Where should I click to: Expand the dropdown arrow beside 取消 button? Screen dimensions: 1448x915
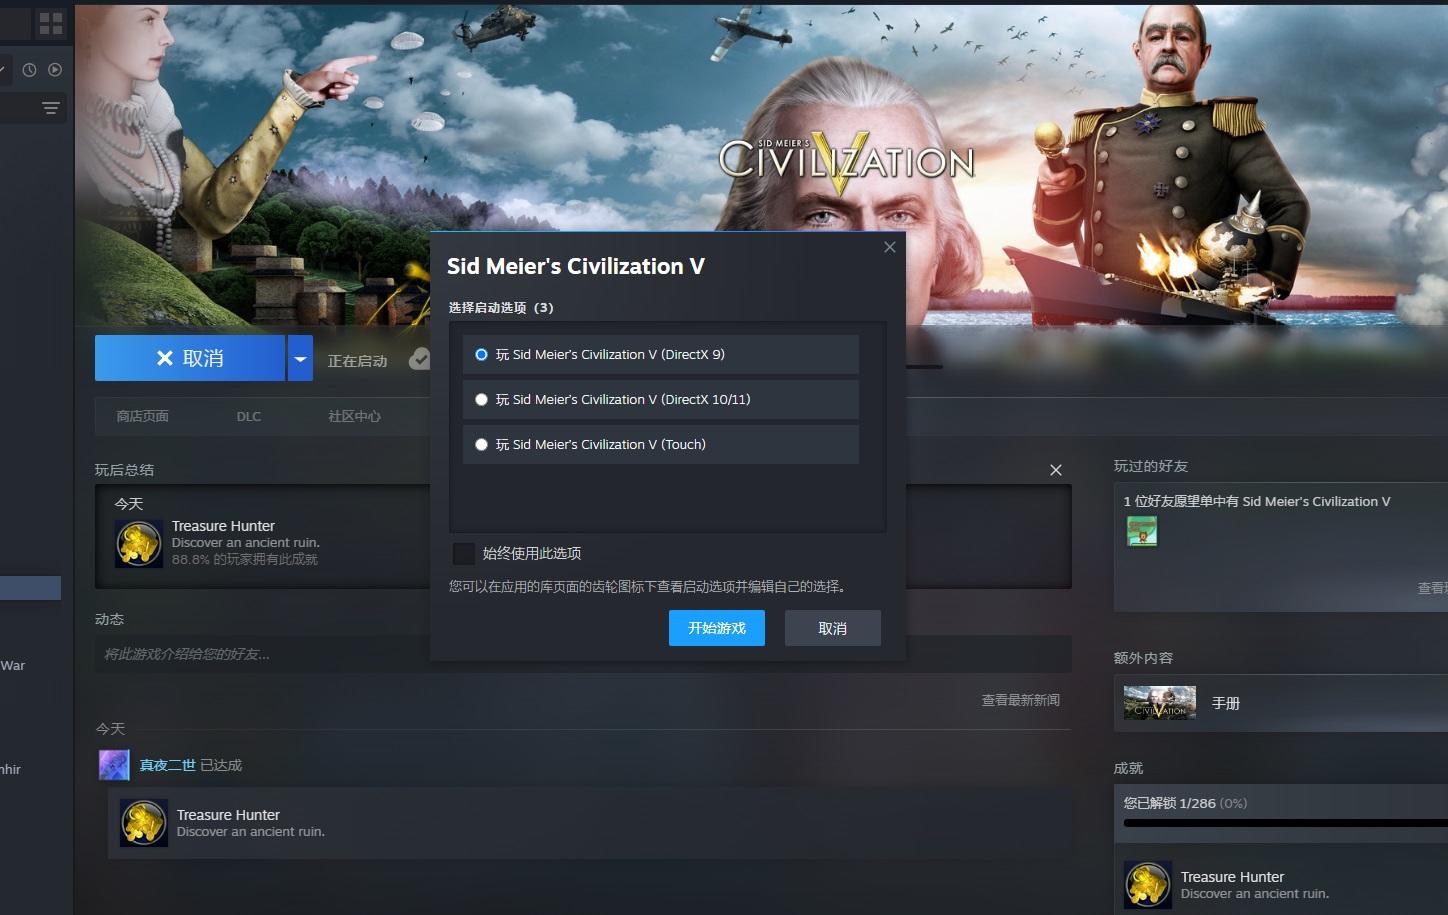(x=300, y=359)
